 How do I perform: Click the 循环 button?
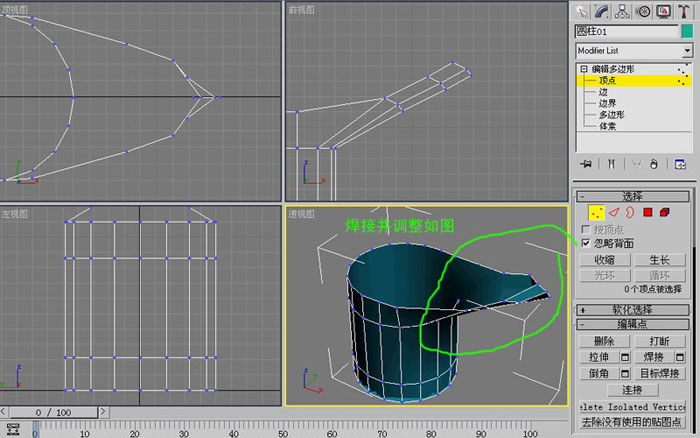pyautogui.click(x=659, y=275)
